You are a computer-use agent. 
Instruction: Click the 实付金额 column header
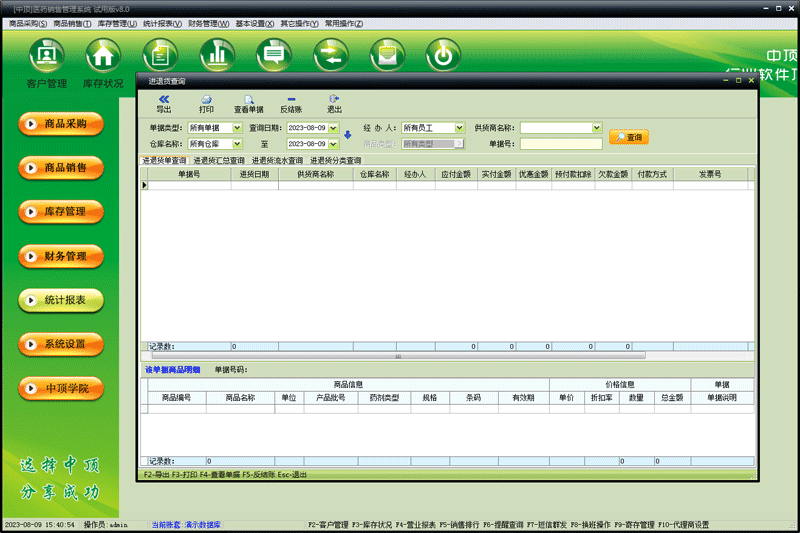click(496, 174)
